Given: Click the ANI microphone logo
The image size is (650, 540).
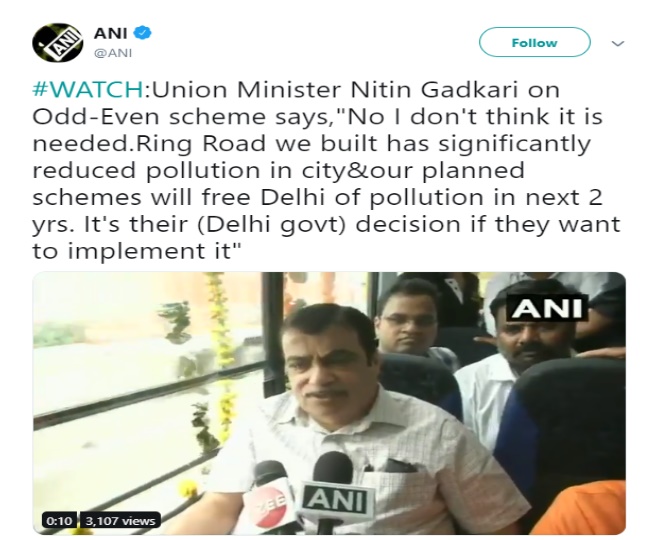Looking at the screenshot, I should 338,502.
